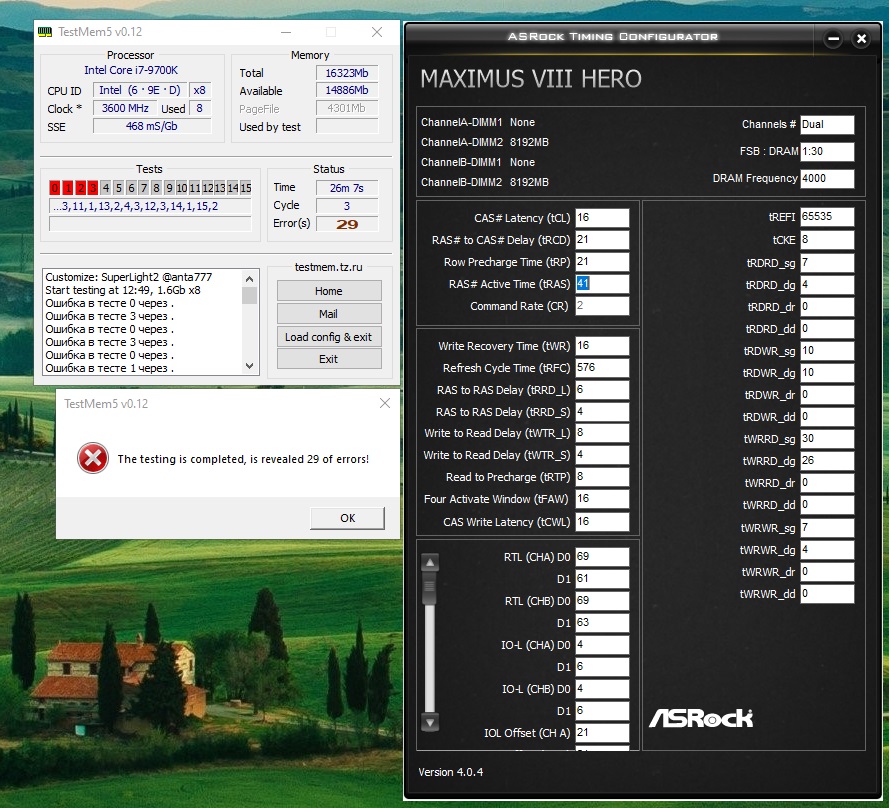The width and height of the screenshot is (889, 808).
Task: Click the MAXIMUS VIII HERO heading
Action: click(531, 79)
